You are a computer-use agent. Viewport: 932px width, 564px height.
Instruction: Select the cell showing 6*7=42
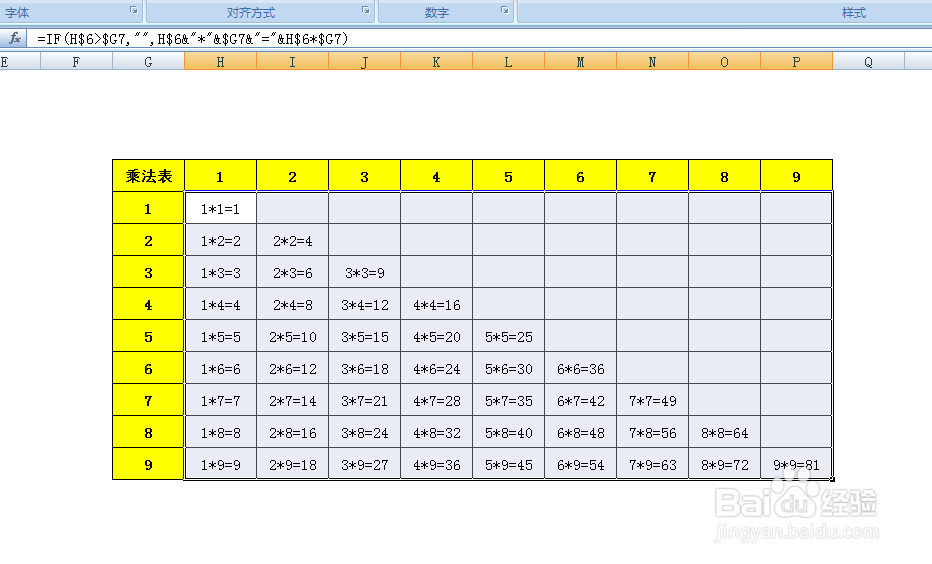point(580,401)
